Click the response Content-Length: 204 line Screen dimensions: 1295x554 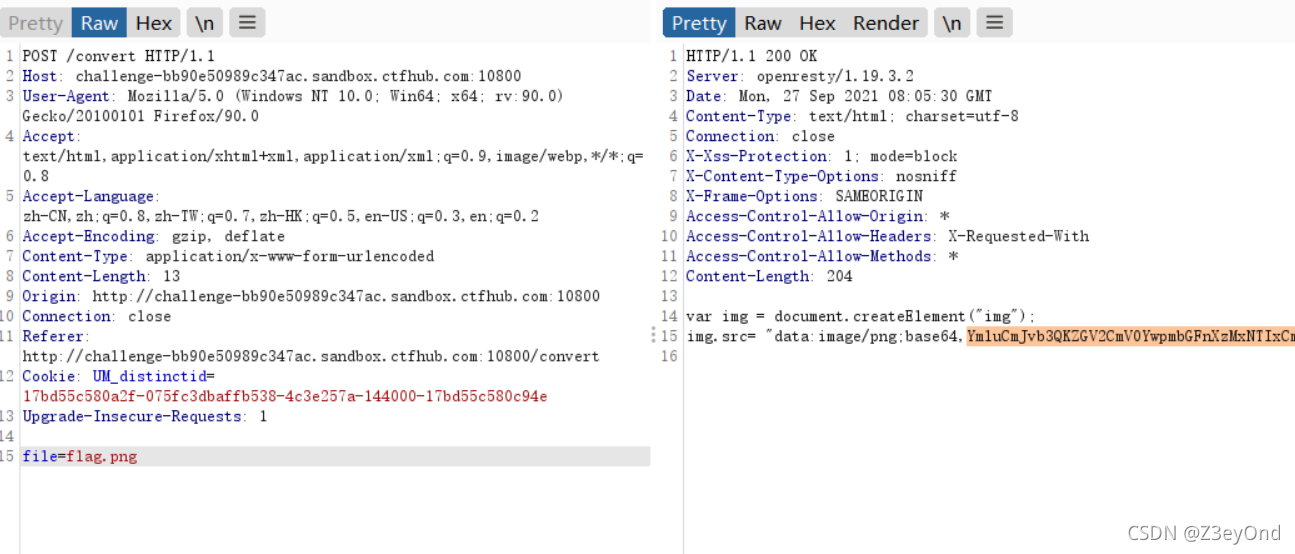click(x=770, y=276)
